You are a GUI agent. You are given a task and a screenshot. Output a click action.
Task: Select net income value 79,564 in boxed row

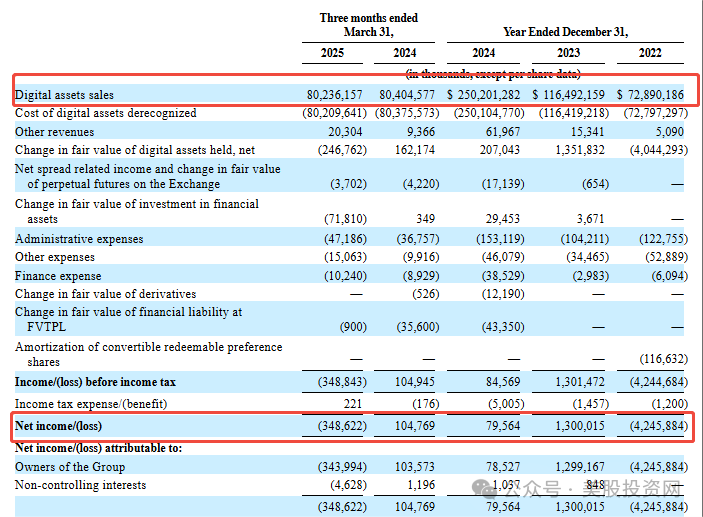(503, 426)
